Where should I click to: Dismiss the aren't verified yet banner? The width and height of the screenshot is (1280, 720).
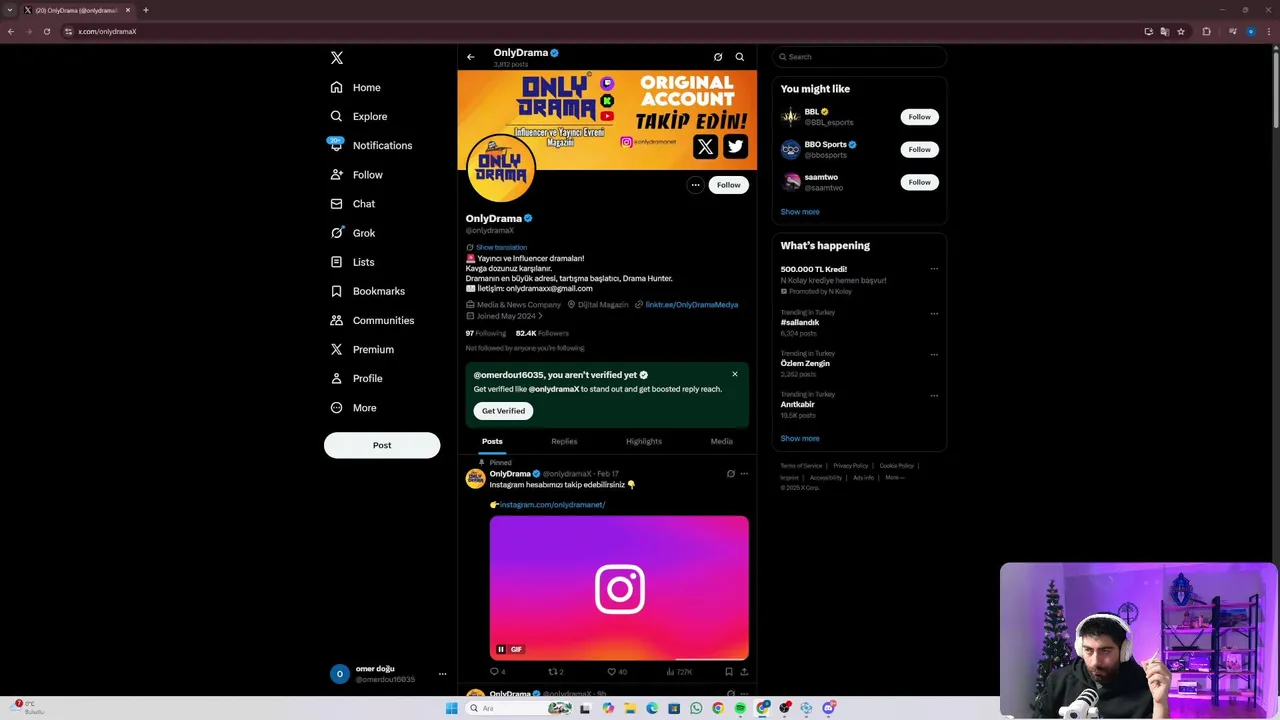pyautogui.click(x=735, y=375)
